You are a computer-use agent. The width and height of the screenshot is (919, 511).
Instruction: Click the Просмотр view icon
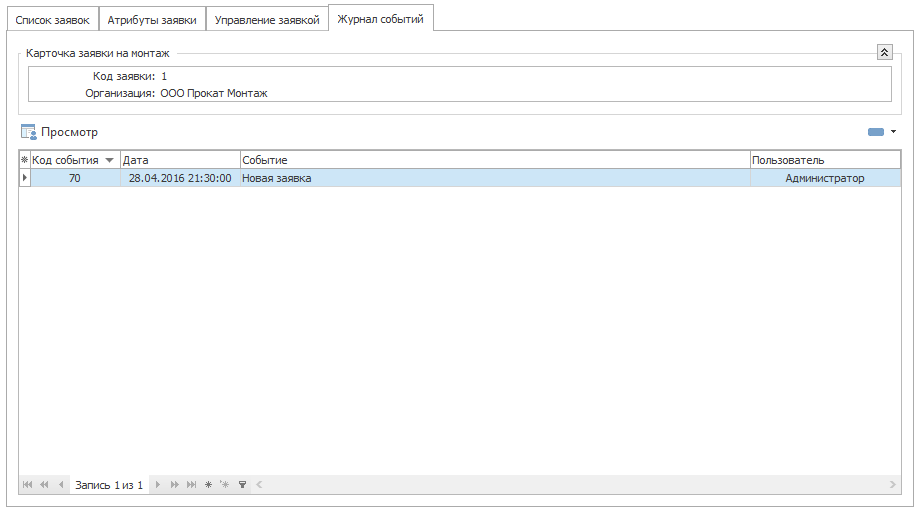(29, 132)
